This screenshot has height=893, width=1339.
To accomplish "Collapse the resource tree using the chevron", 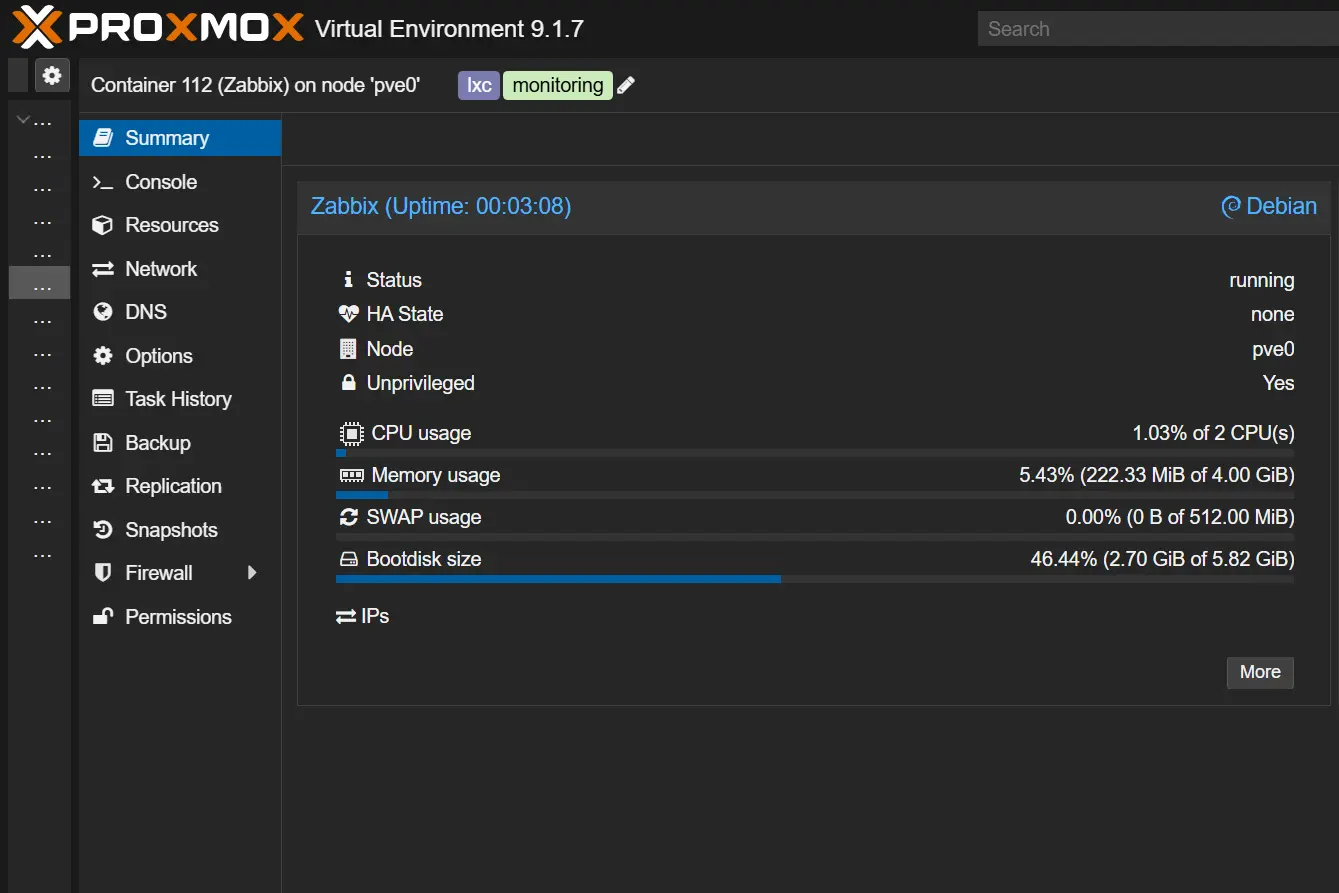I will point(22,118).
